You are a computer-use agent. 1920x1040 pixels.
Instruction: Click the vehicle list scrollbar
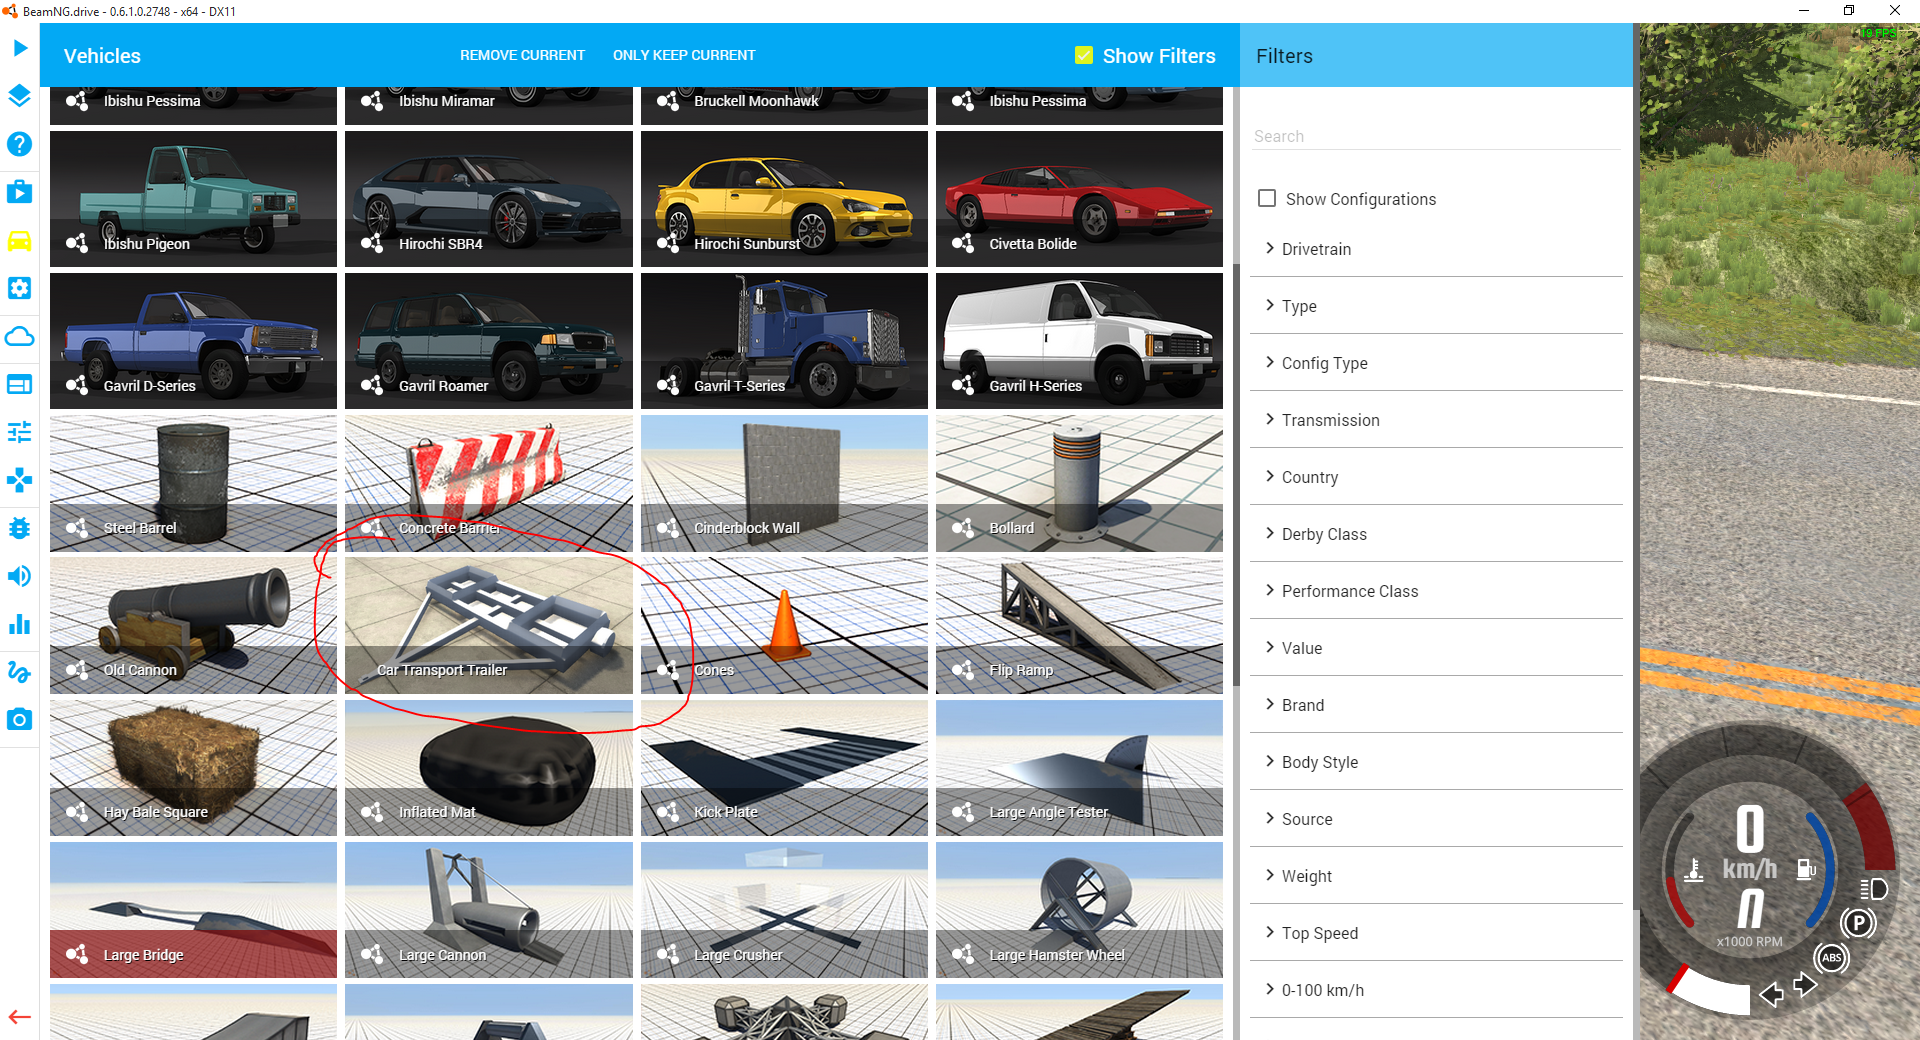[1236, 475]
